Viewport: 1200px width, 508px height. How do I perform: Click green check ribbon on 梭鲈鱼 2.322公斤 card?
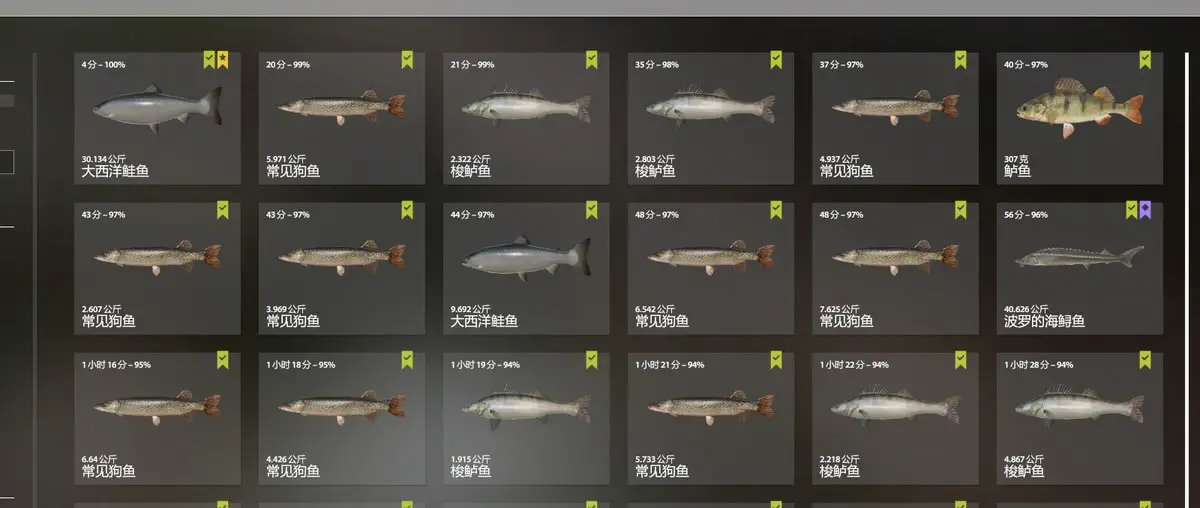coord(592,60)
